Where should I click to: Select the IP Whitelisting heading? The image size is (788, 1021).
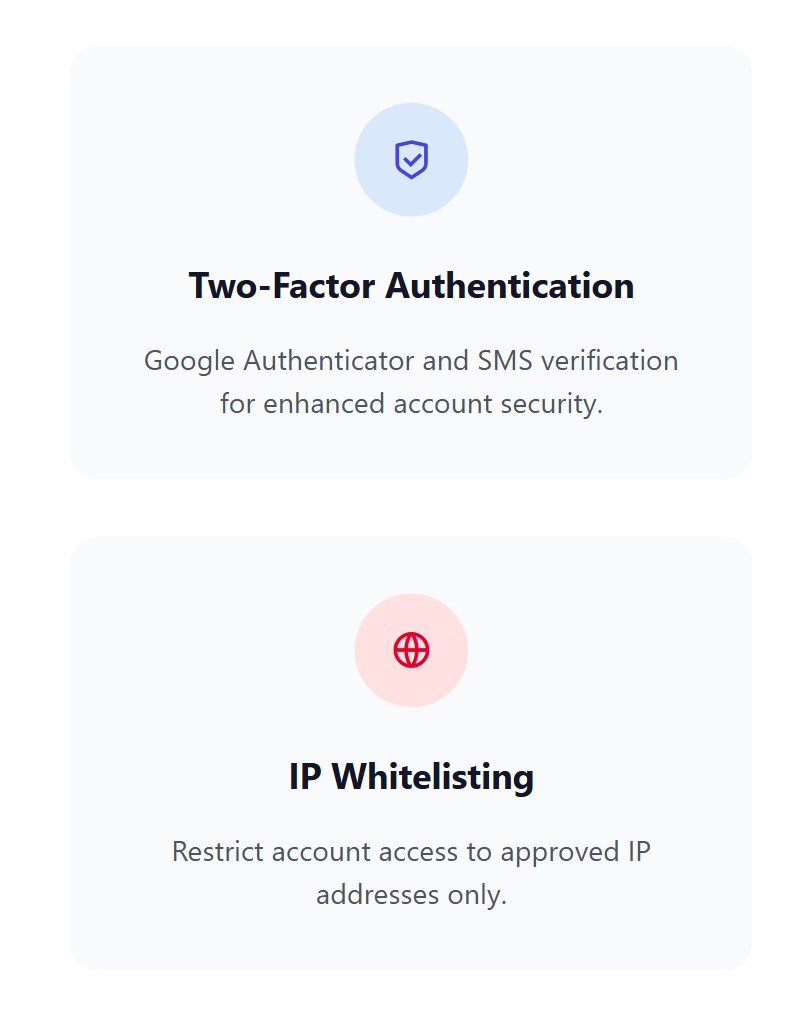coord(411,777)
